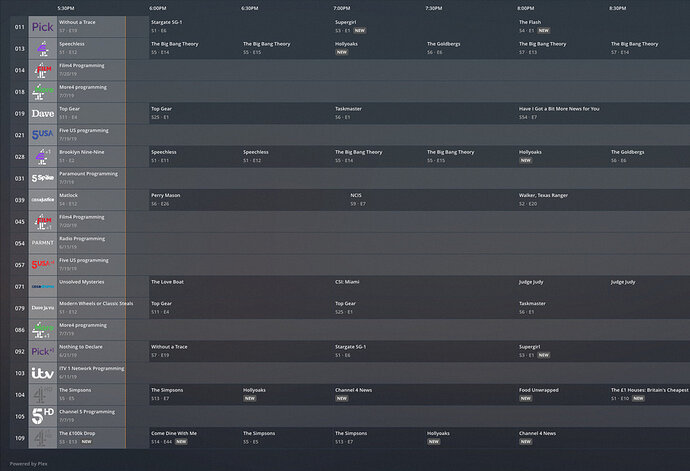The image size is (690, 471).
Task: Select The Goldbergs S6 E6 on channel 013
Action: click(470, 48)
